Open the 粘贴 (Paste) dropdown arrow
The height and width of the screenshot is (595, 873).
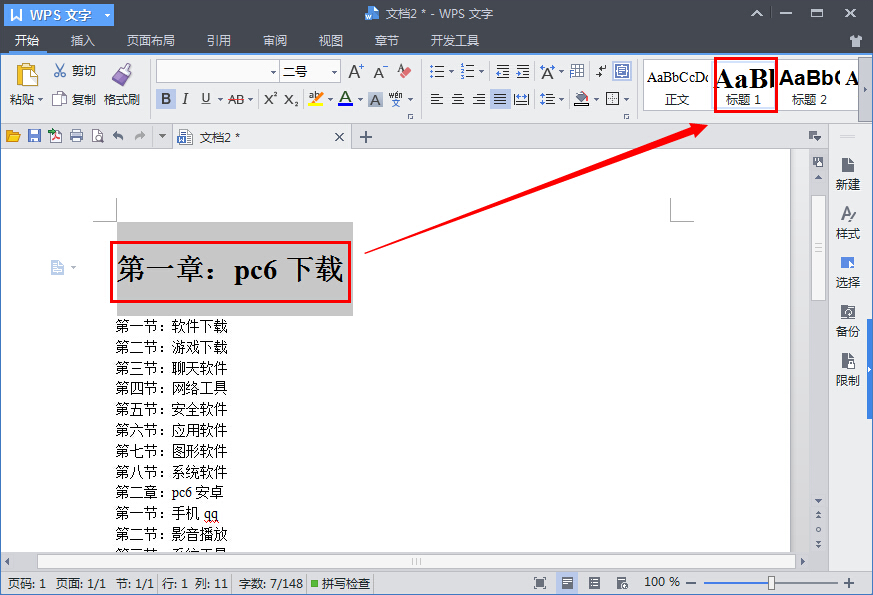tap(40, 100)
